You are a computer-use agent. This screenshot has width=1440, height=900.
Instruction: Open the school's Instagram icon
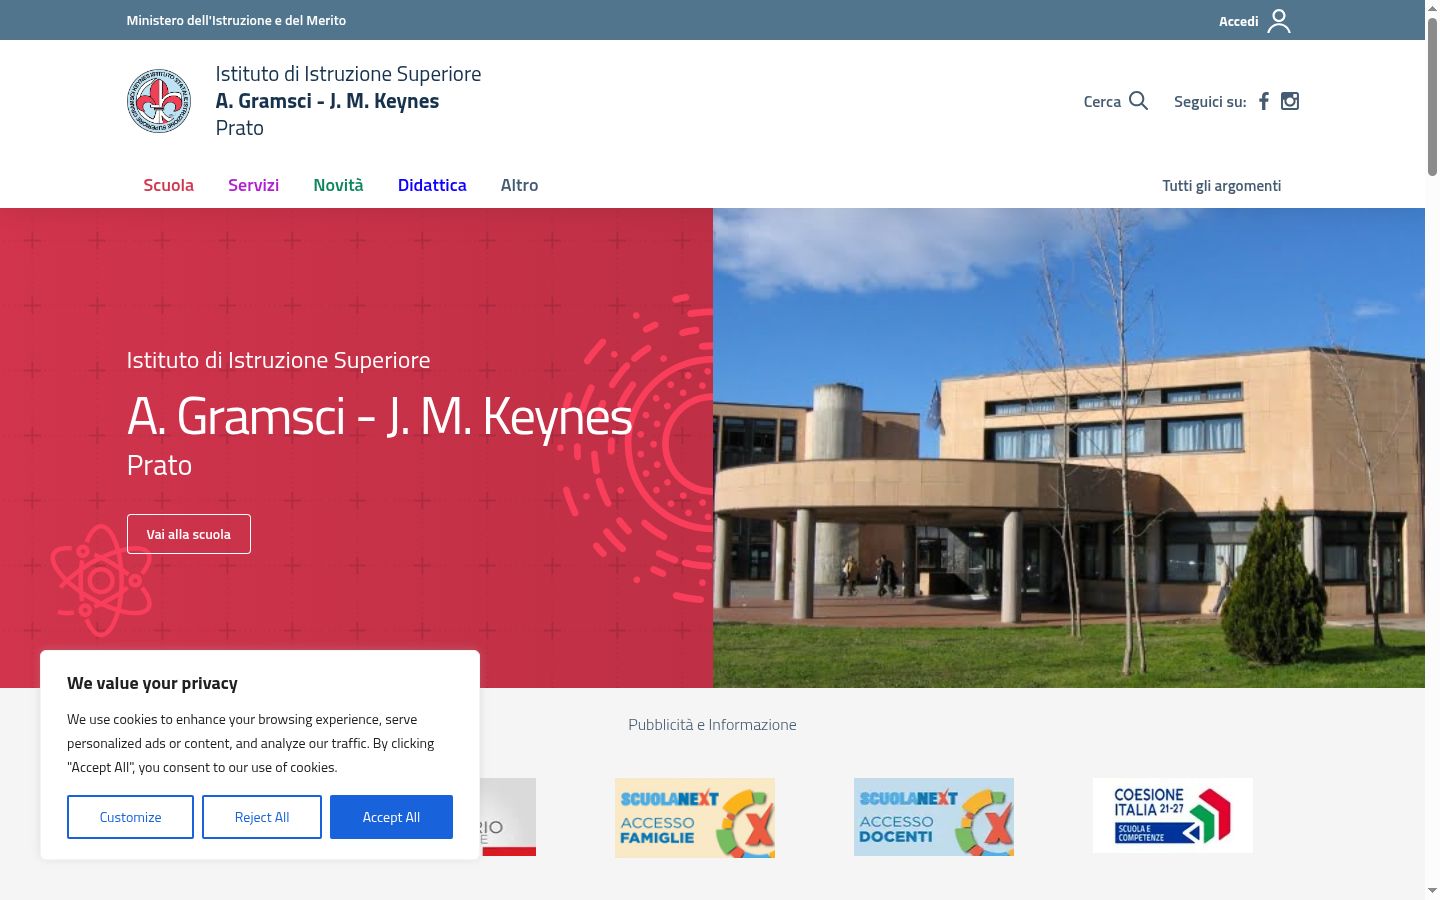(1290, 101)
